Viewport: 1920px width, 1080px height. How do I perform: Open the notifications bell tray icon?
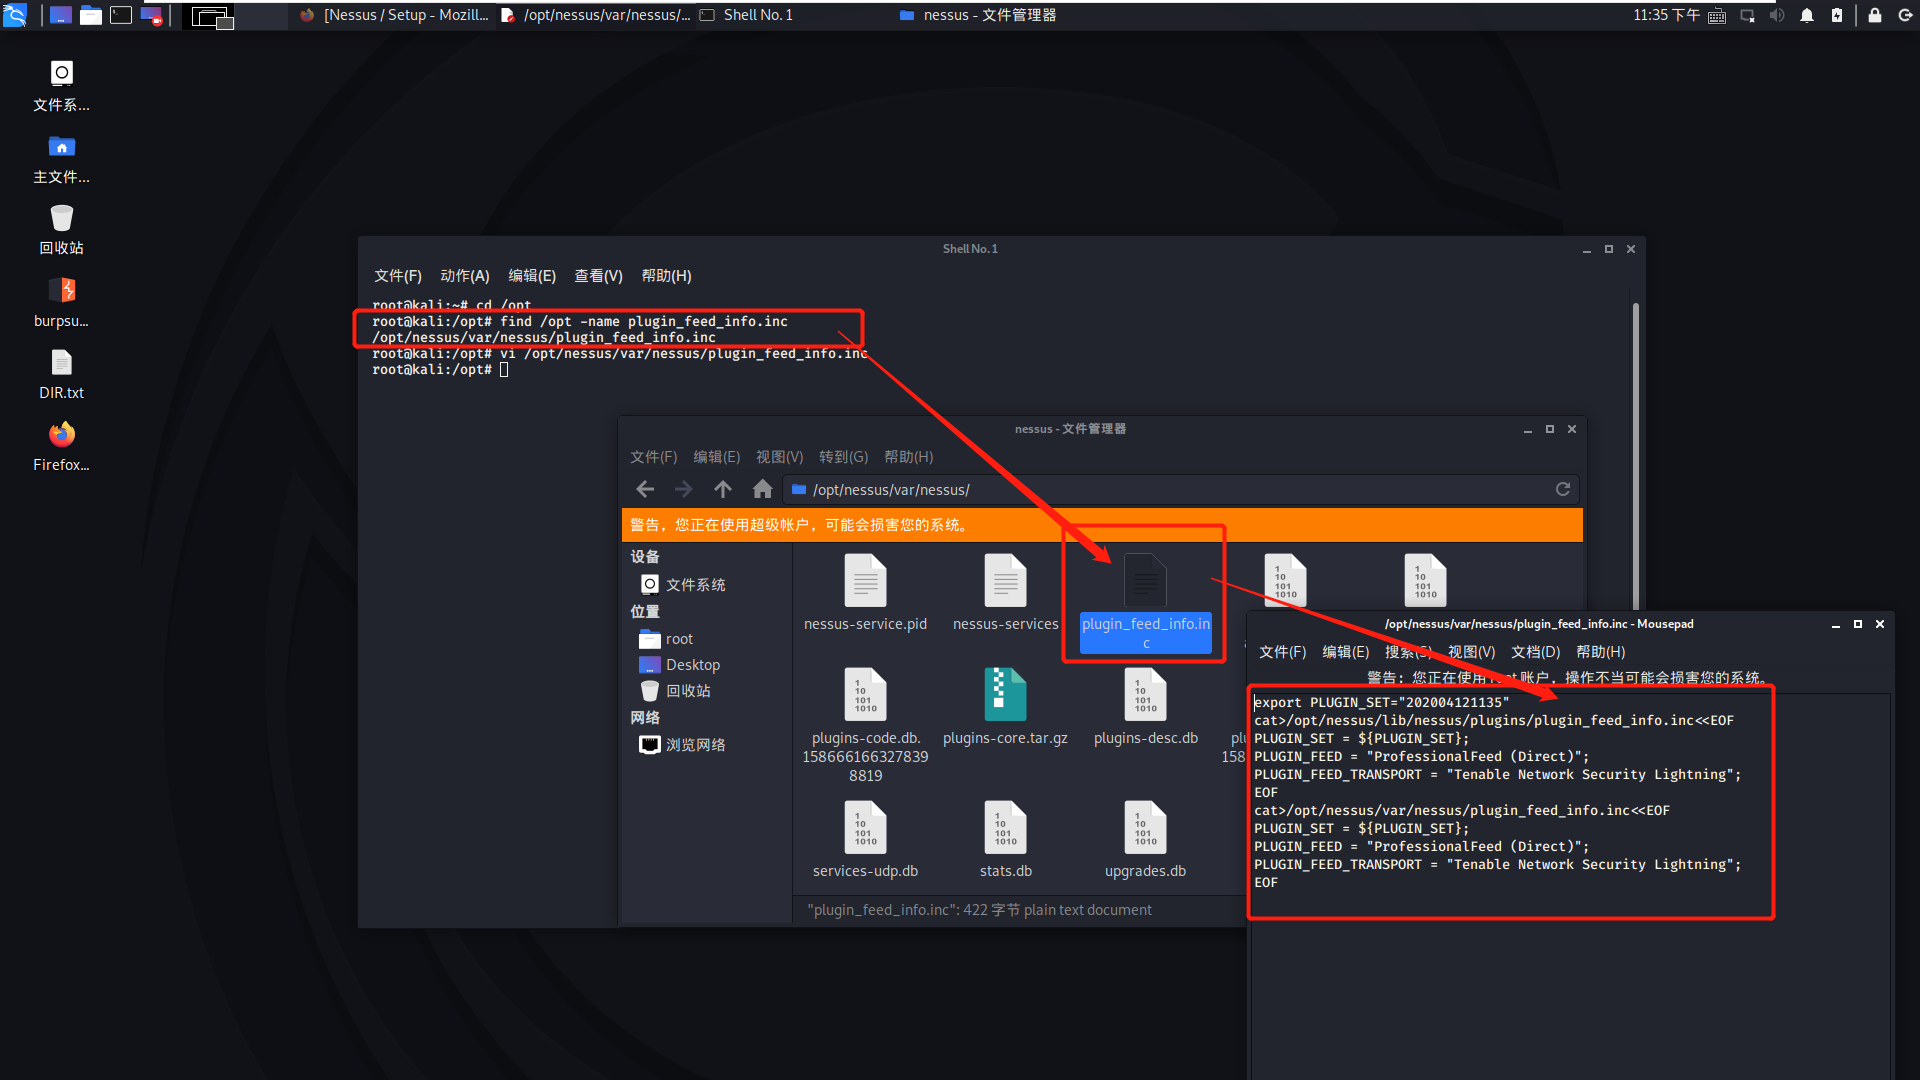pos(1807,15)
